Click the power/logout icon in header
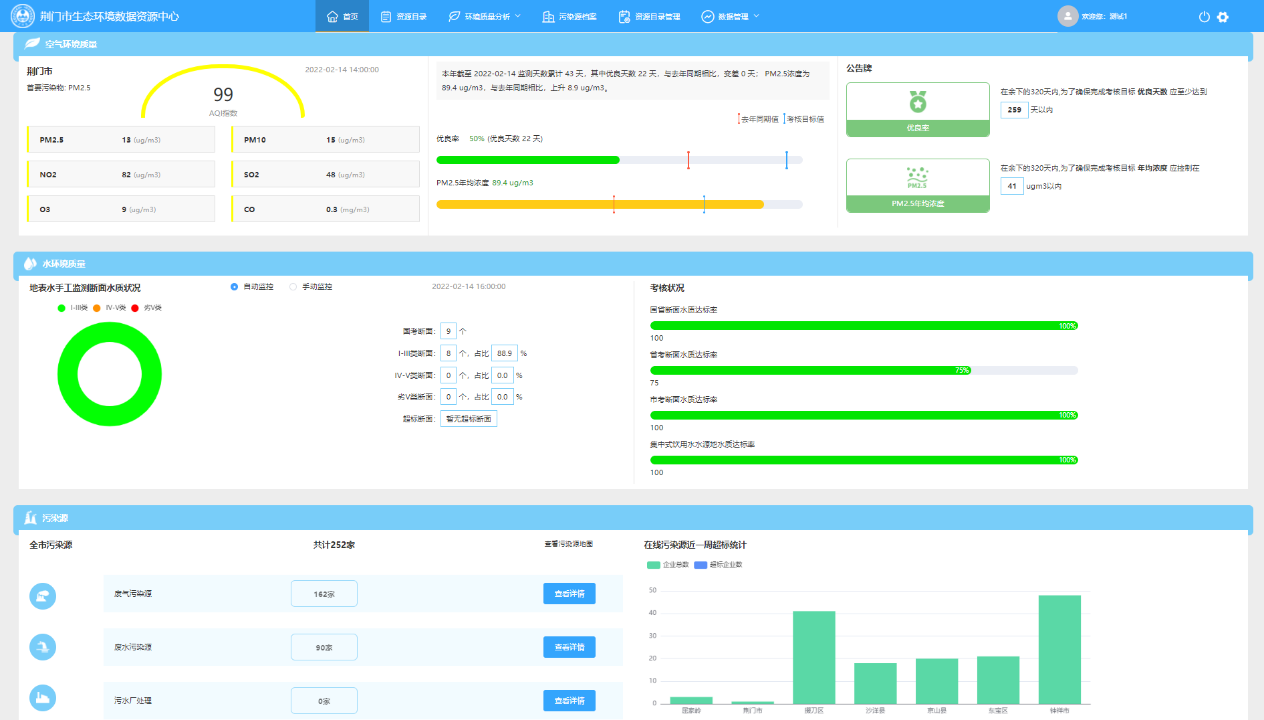This screenshot has width=1264, height=720. (x=1204, y=17)
